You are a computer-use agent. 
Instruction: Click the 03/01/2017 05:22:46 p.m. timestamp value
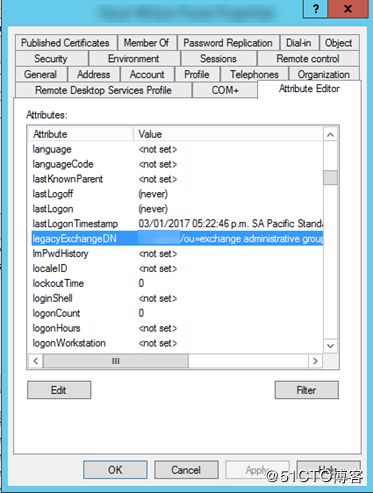(x=230, y=224)
